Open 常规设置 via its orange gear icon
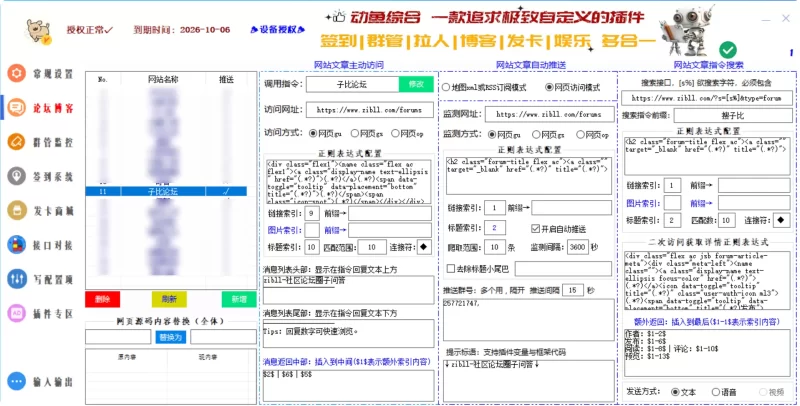 point(16,73)
